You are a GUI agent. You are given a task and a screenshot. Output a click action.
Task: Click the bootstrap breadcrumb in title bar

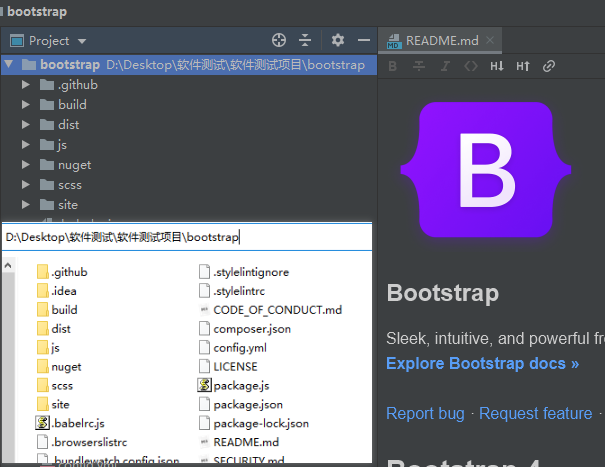point(37,11)
